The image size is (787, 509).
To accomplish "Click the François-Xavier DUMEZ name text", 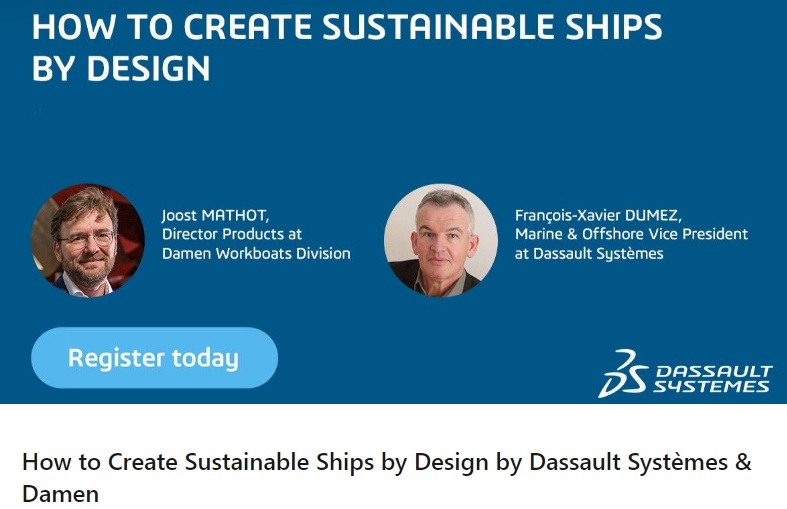I will pos(612,215).
